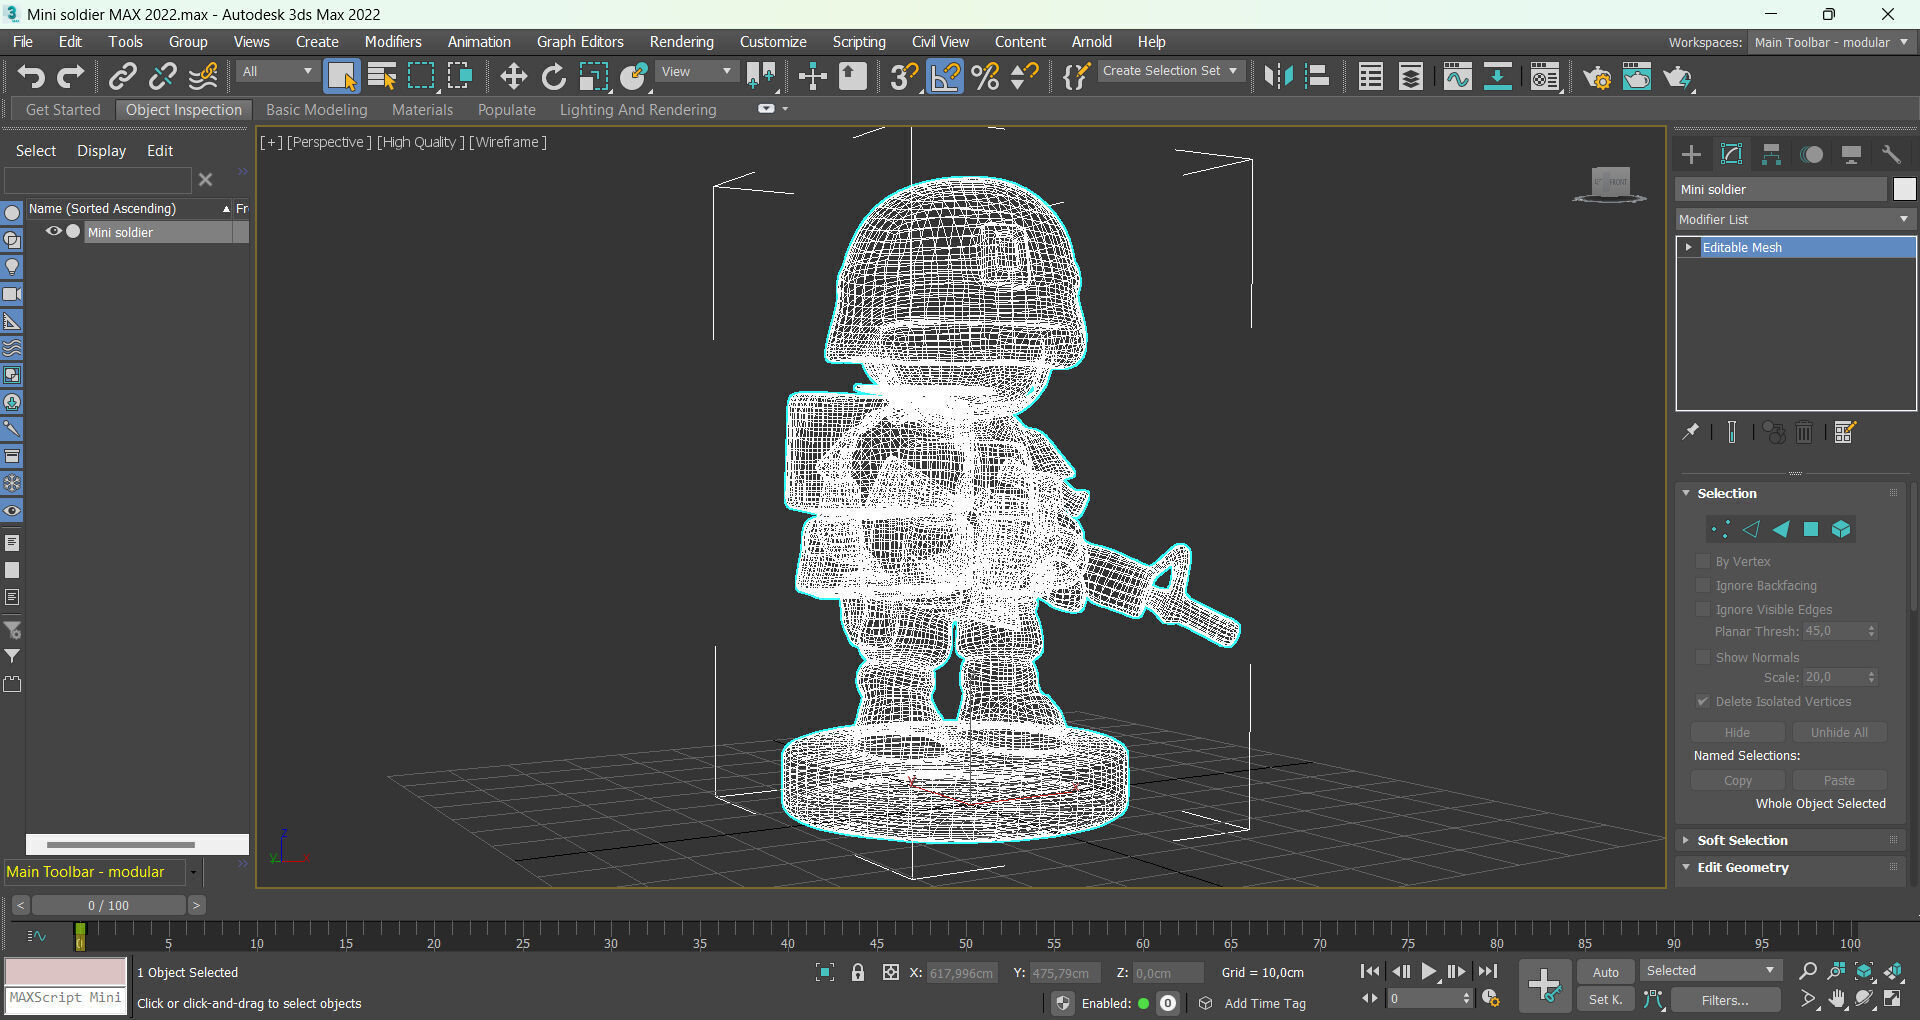
Task: Activate the Select Object tool
Action: pyautogui.click(x=341, y=77)
